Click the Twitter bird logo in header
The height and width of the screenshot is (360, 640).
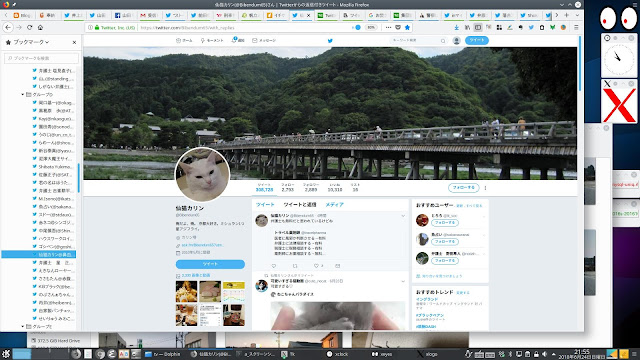[330, 40]
